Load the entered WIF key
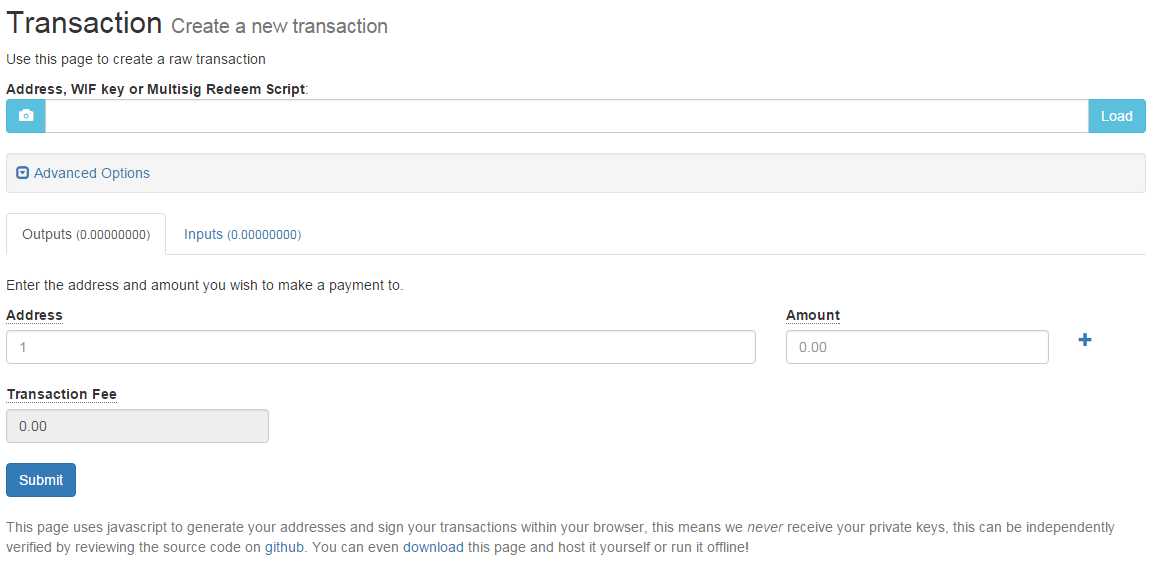The height and width of the screenshot is (583, 1155). [1116, 116]
